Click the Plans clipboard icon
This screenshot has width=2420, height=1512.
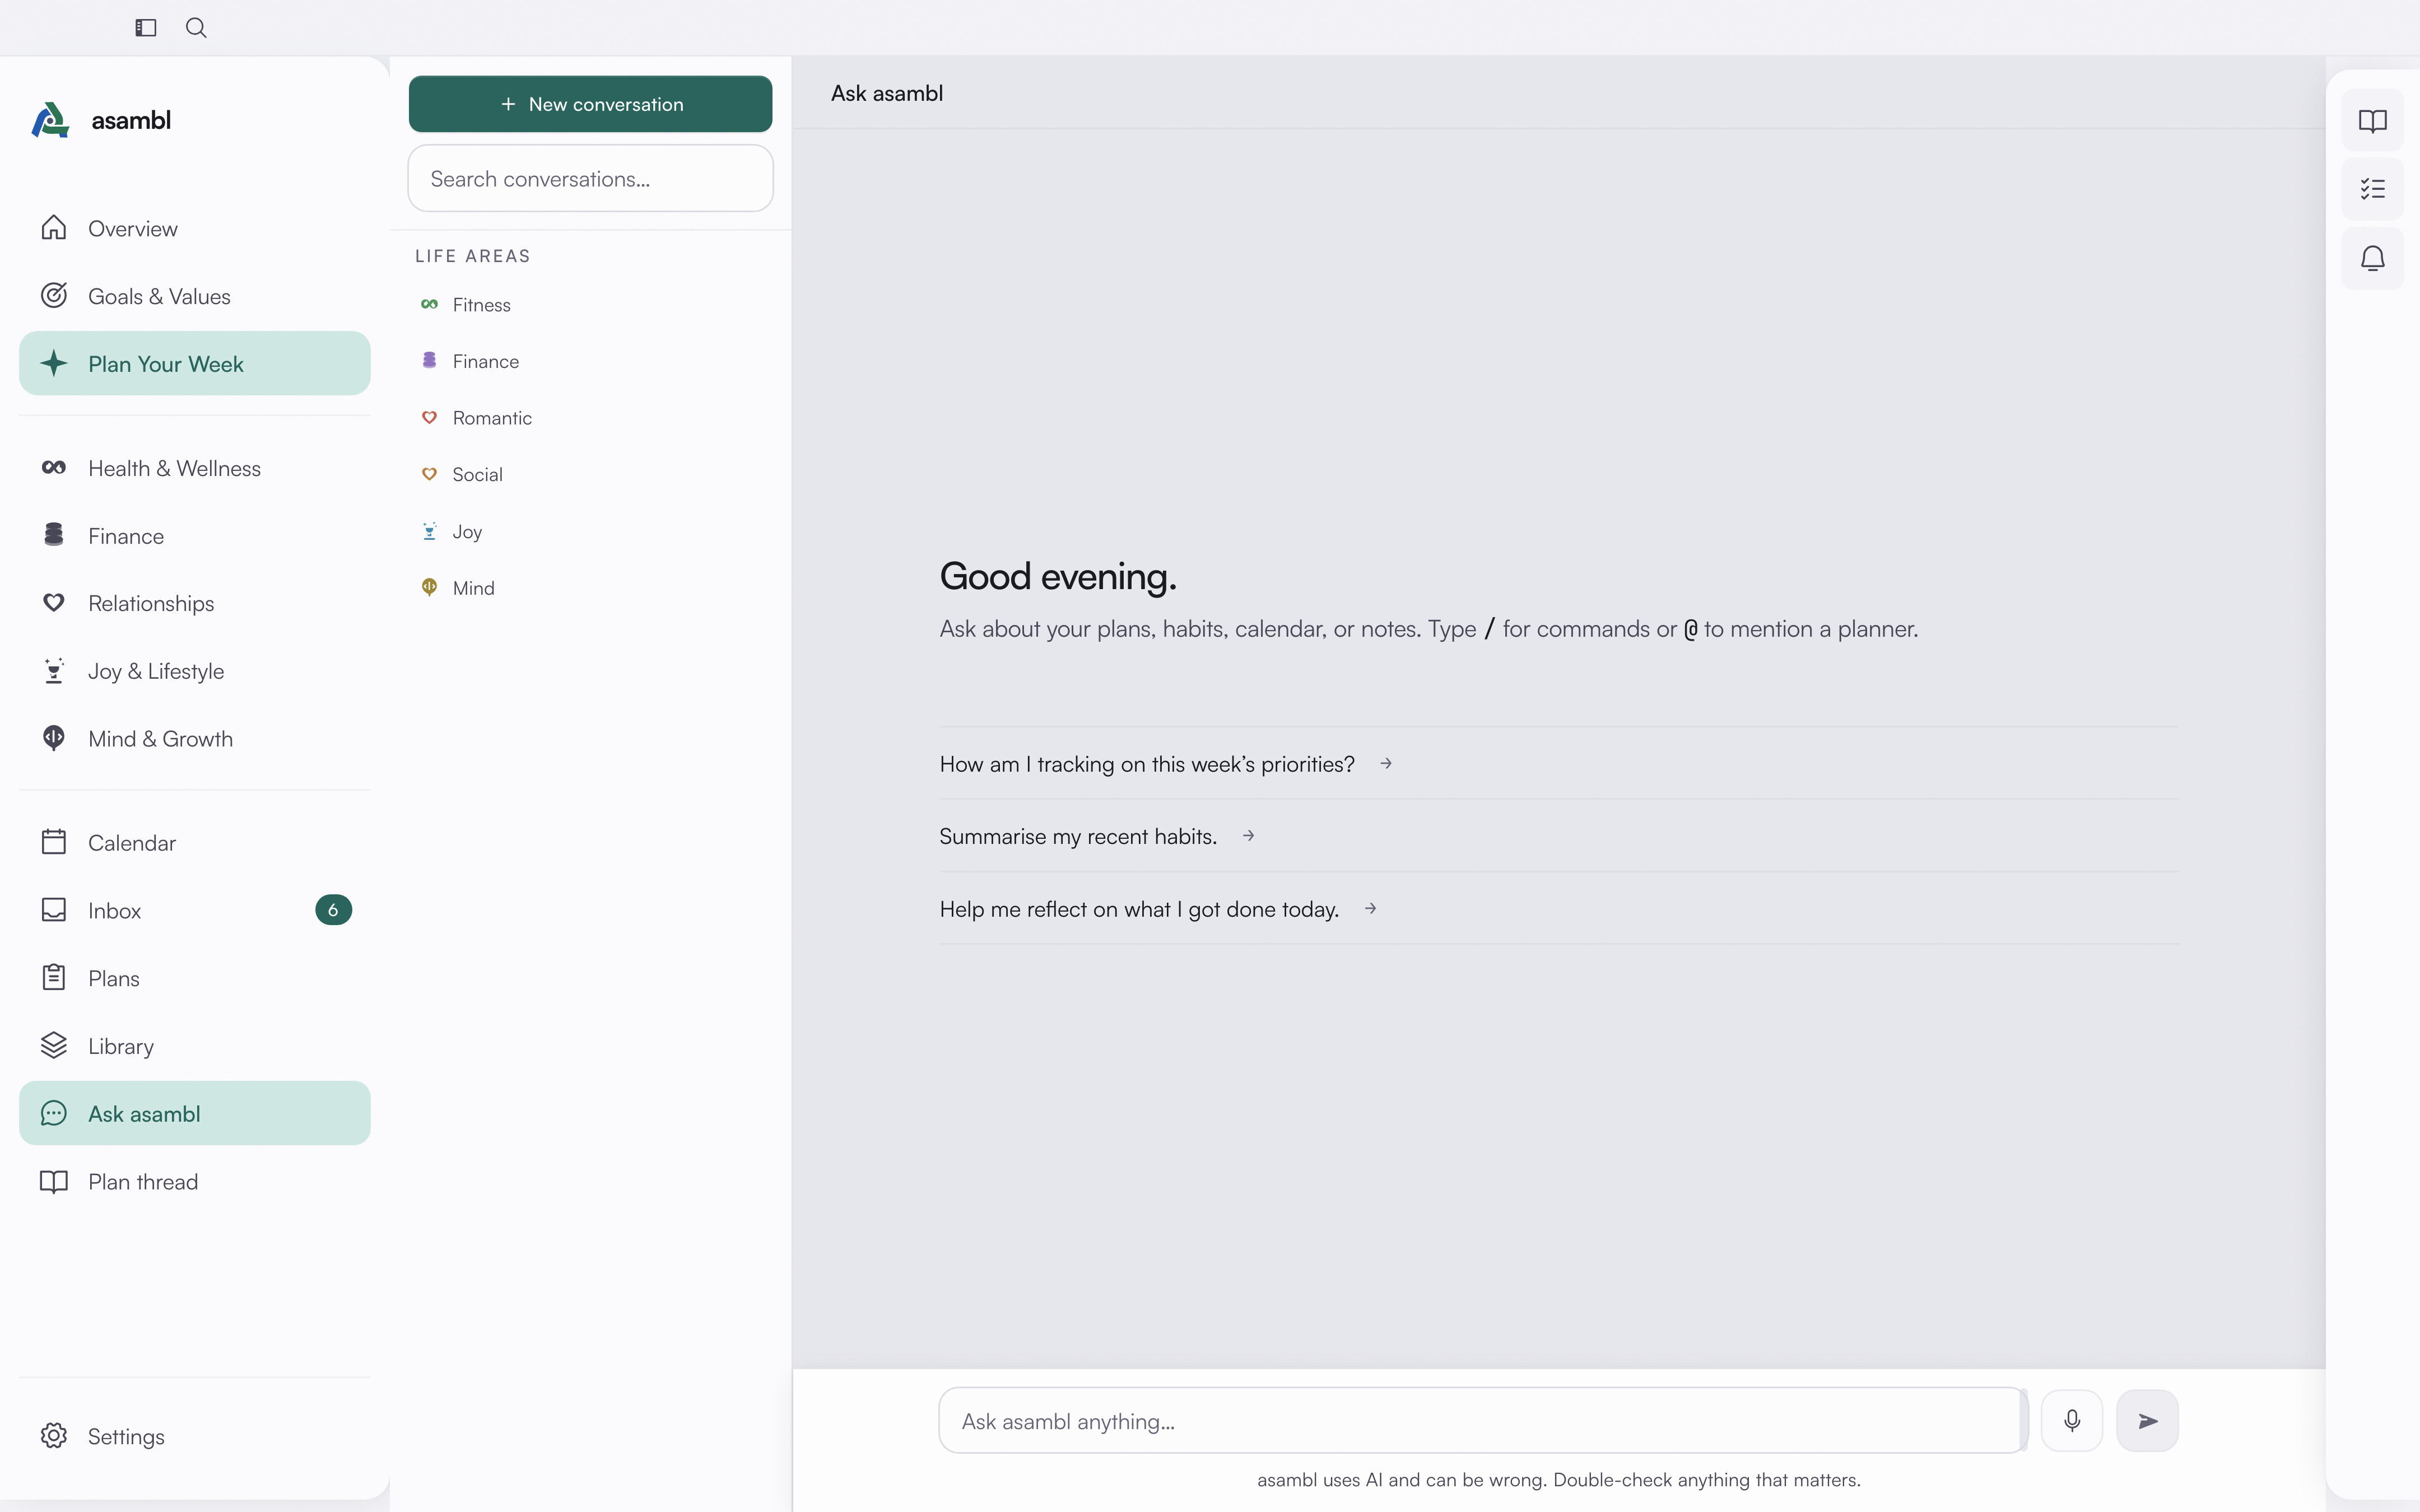(x=54, y=977)
